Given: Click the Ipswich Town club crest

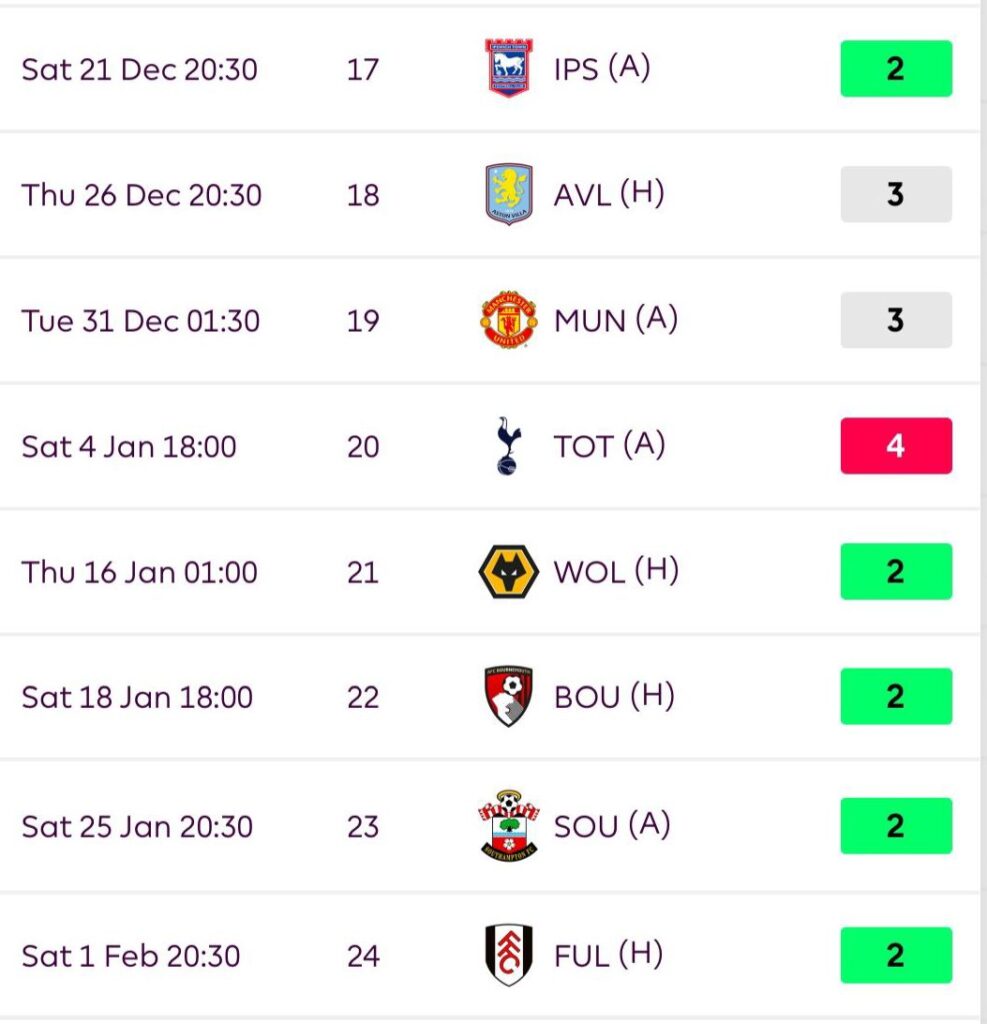Looking at the screenshot, I should pos(509,68).
